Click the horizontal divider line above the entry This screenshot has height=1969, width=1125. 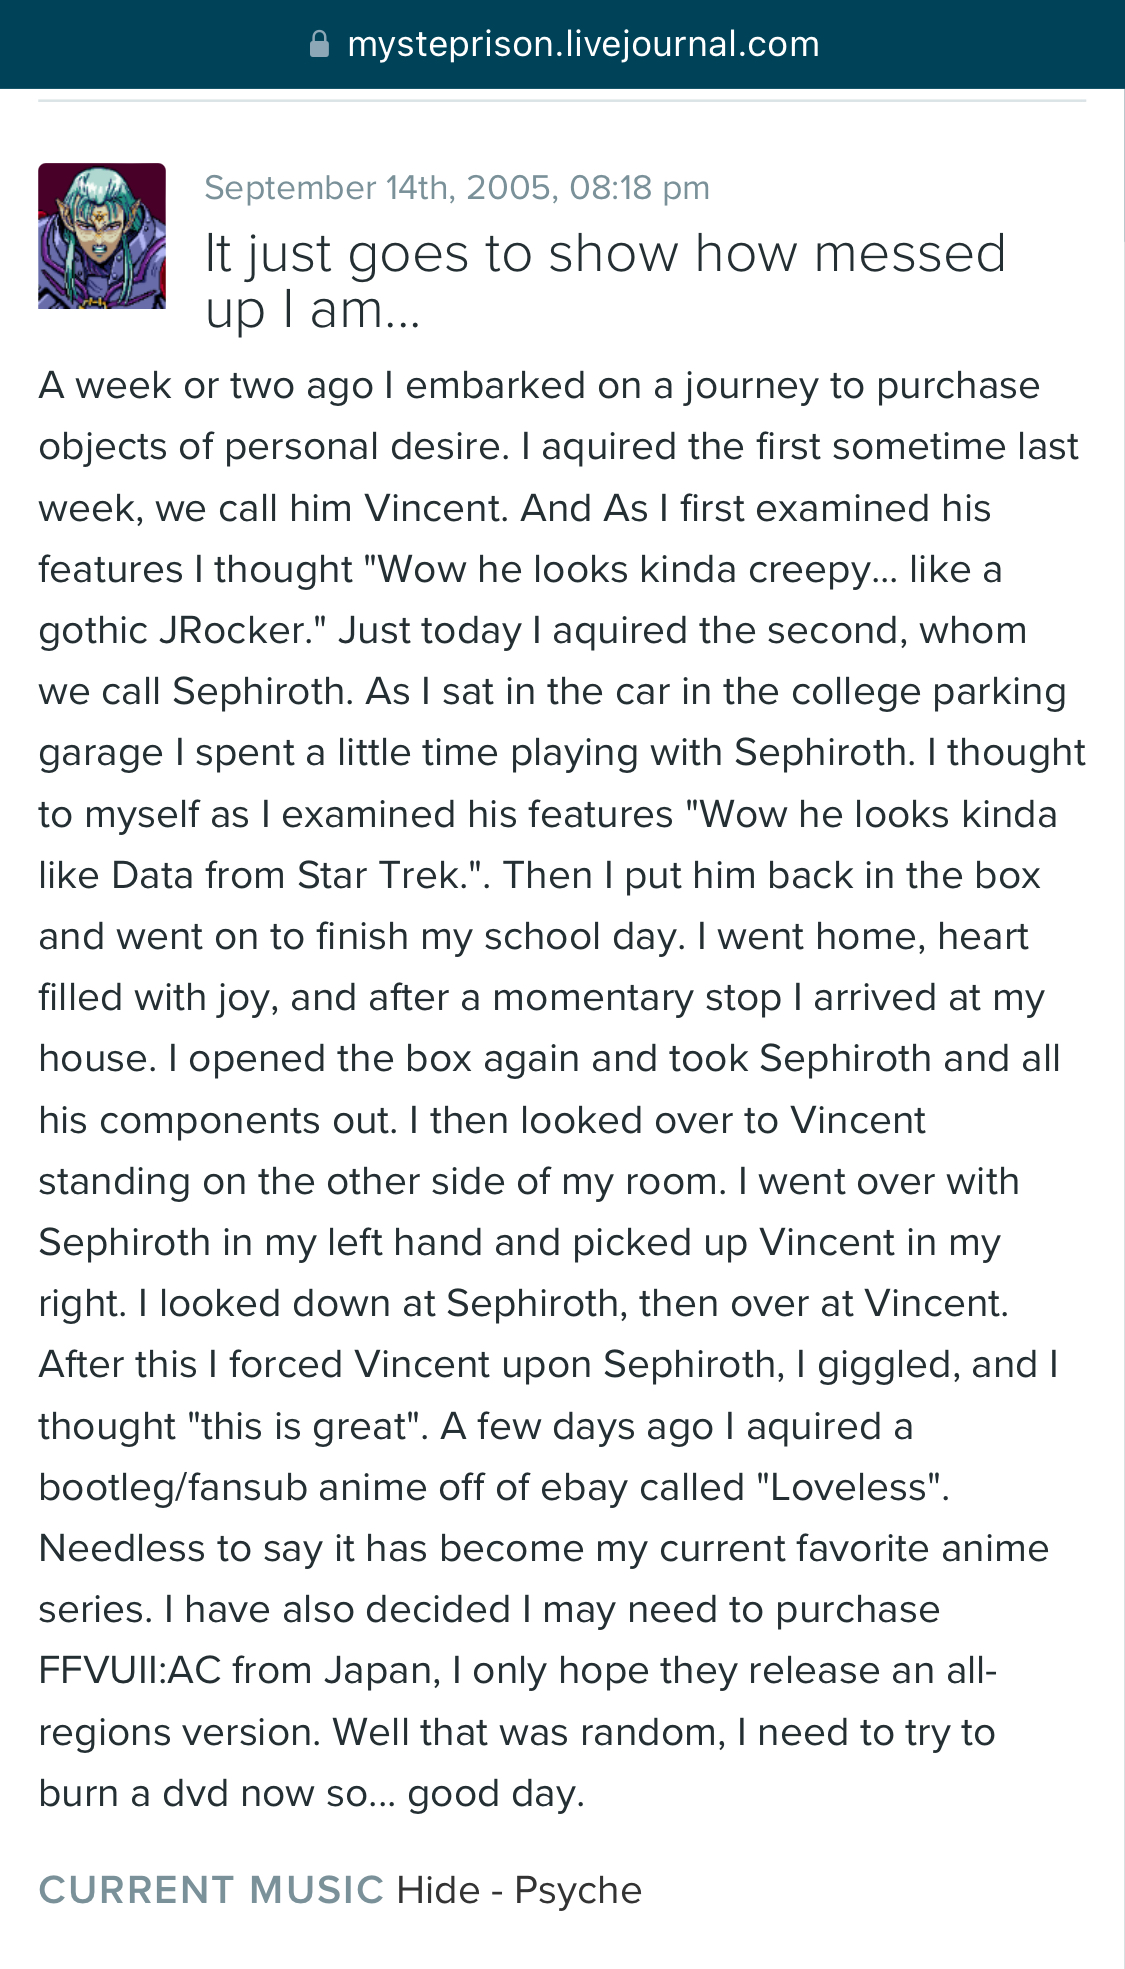562,101
